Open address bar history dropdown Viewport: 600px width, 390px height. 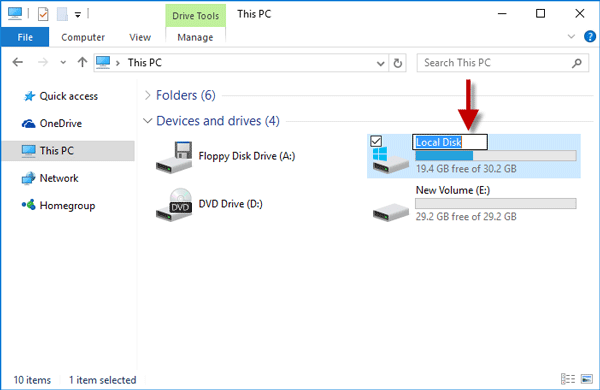coord(380,63)
